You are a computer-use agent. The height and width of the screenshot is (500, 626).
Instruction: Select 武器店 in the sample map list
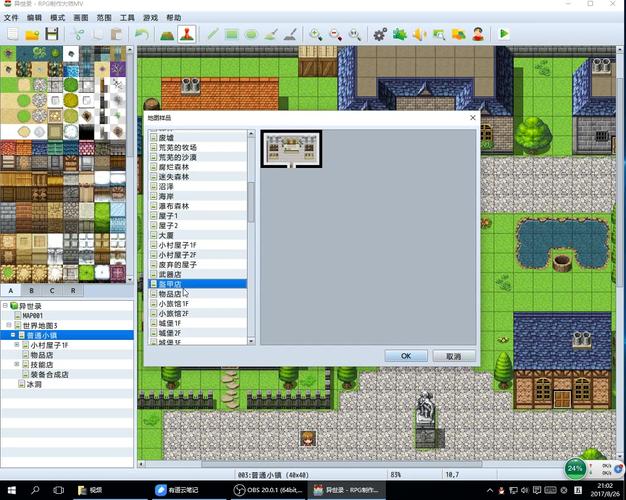click(171, 274)
